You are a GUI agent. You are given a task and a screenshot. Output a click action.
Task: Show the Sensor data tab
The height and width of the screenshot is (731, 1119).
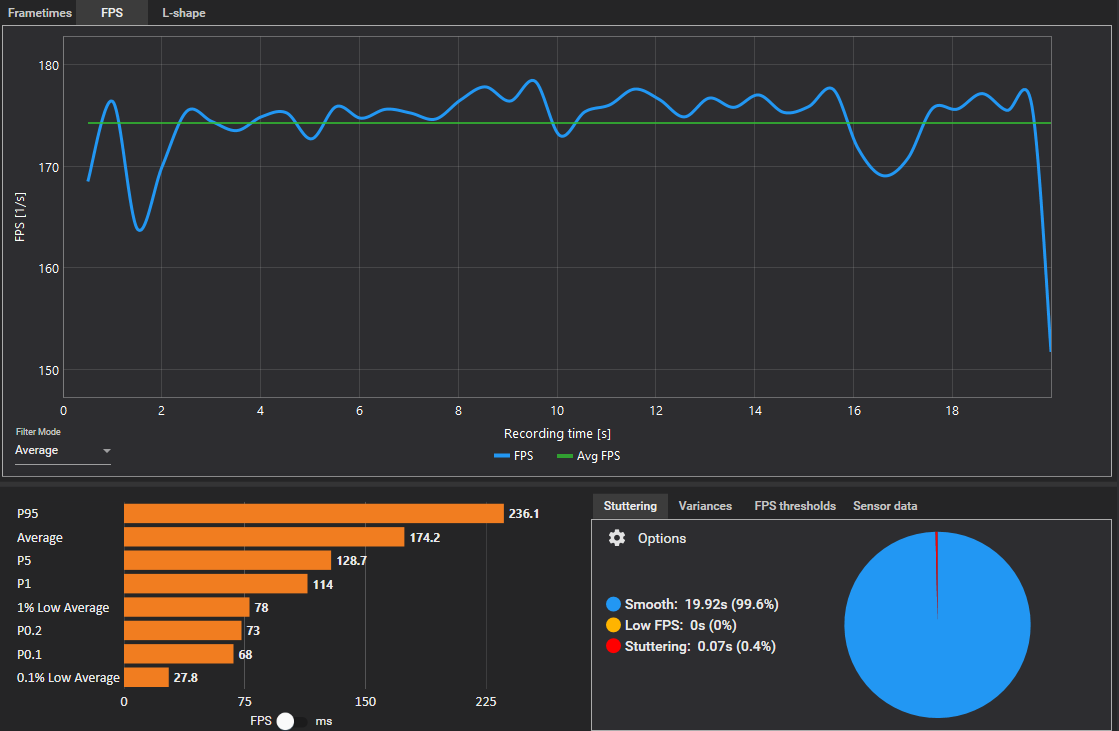pos(885,506)
